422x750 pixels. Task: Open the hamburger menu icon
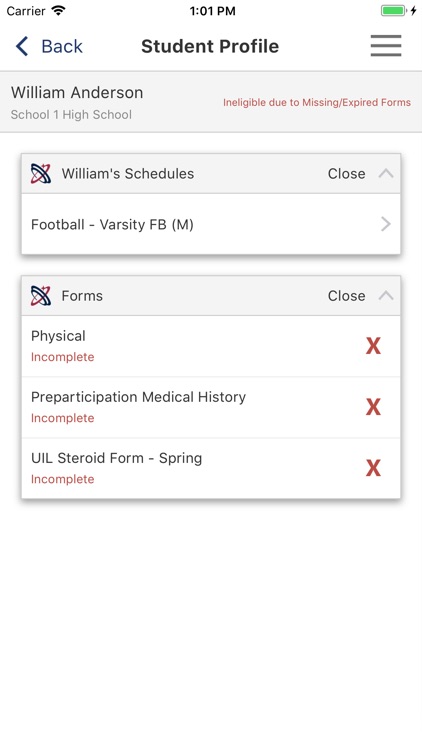pos(386,46)
